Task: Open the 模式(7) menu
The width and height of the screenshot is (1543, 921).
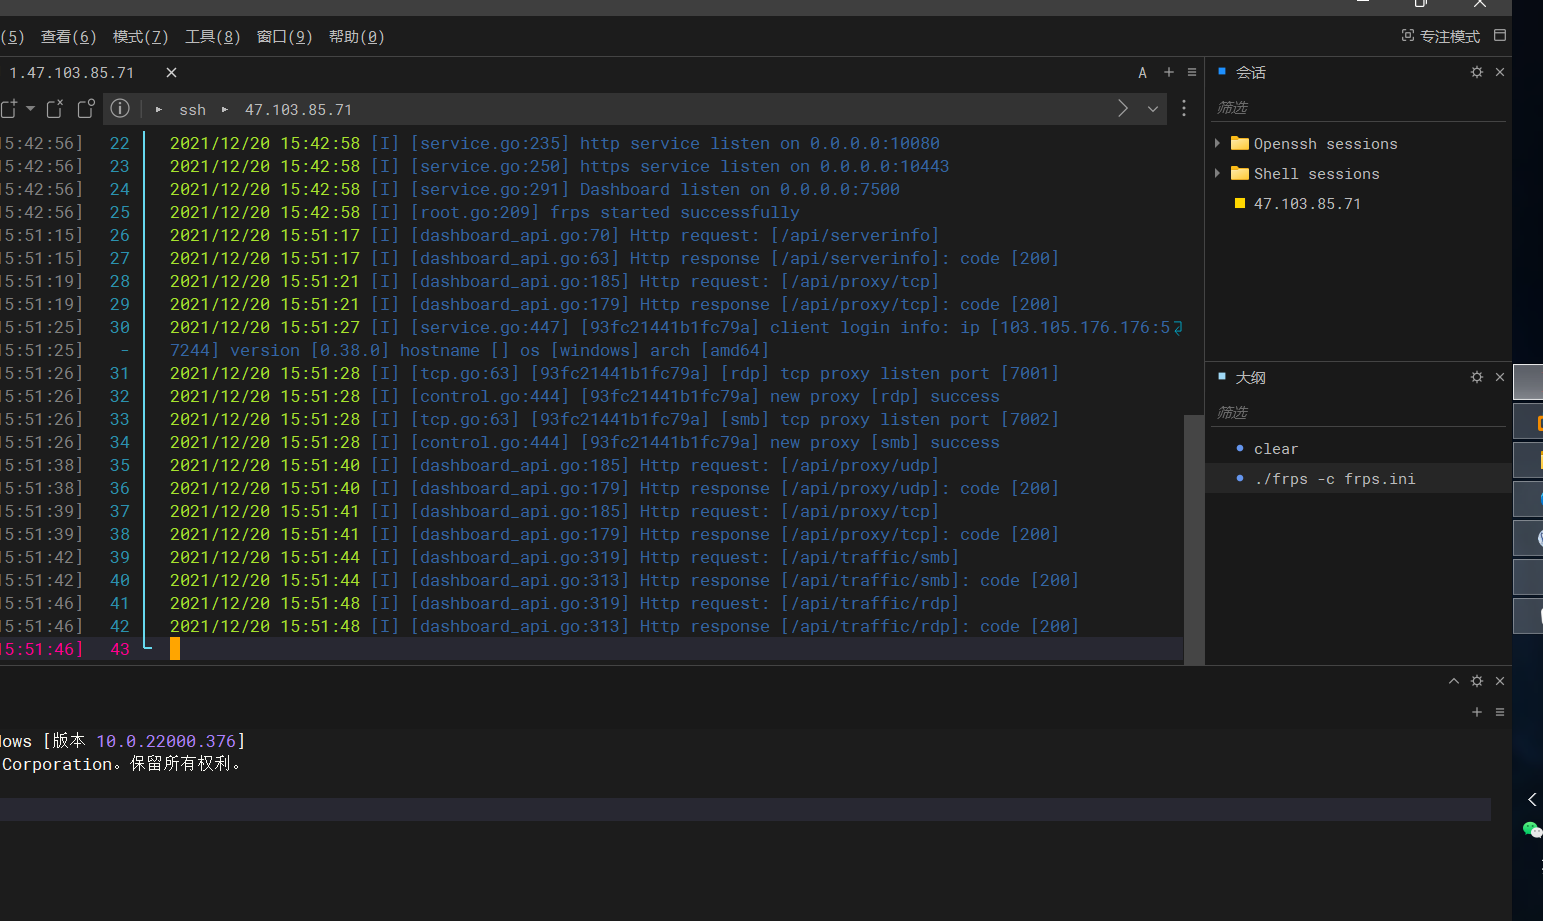Action: [x=141, y=37]
